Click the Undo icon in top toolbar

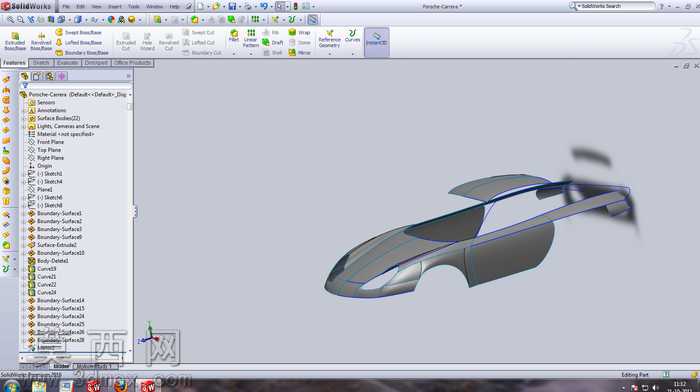tap(264, 6)
